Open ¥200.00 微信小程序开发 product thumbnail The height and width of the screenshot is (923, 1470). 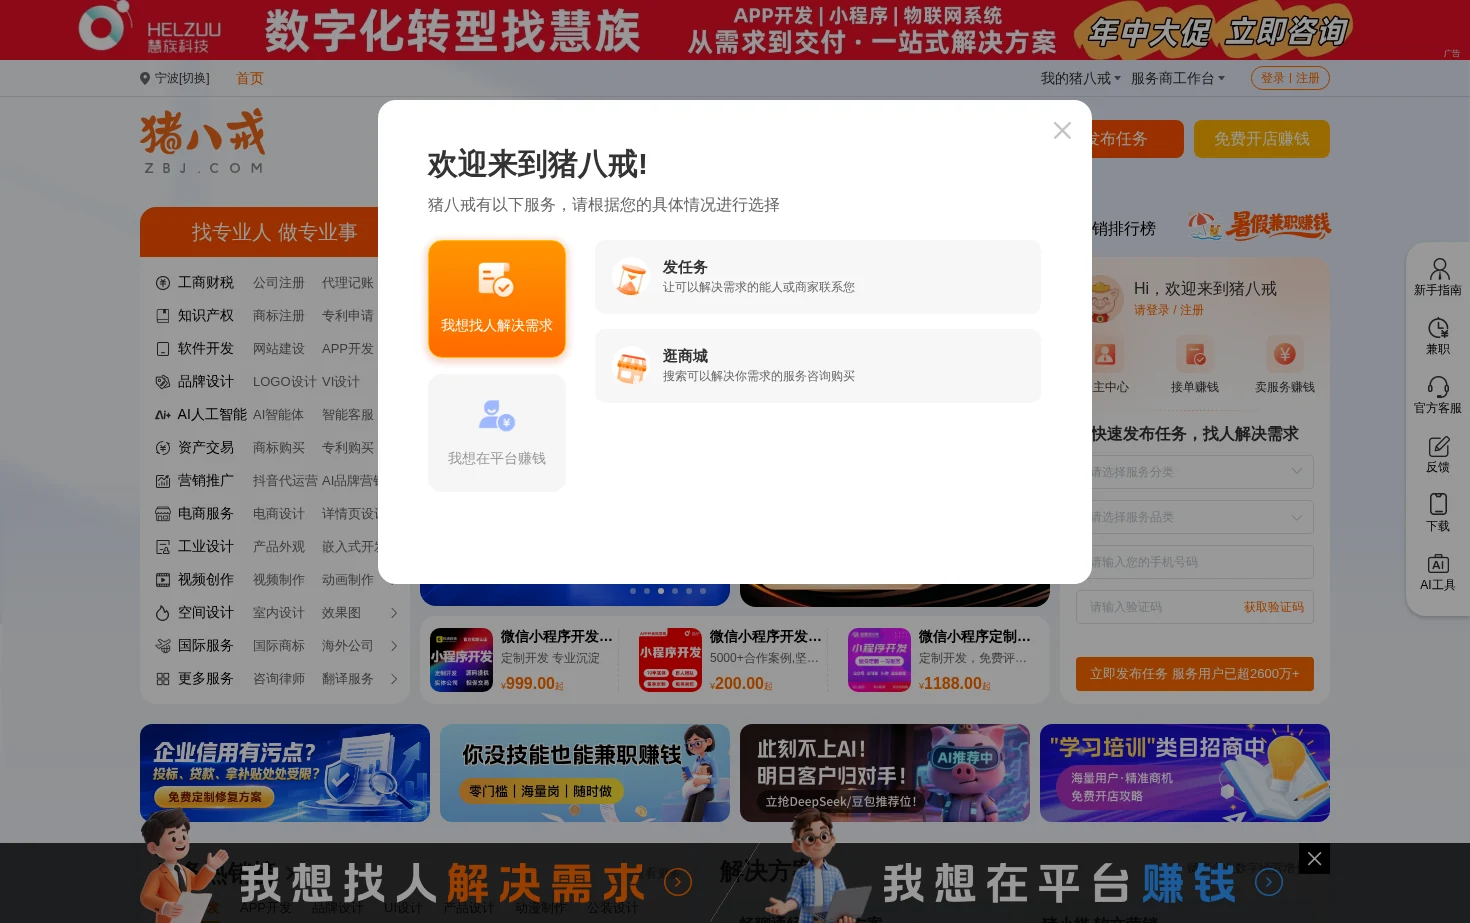click(670, 660)
